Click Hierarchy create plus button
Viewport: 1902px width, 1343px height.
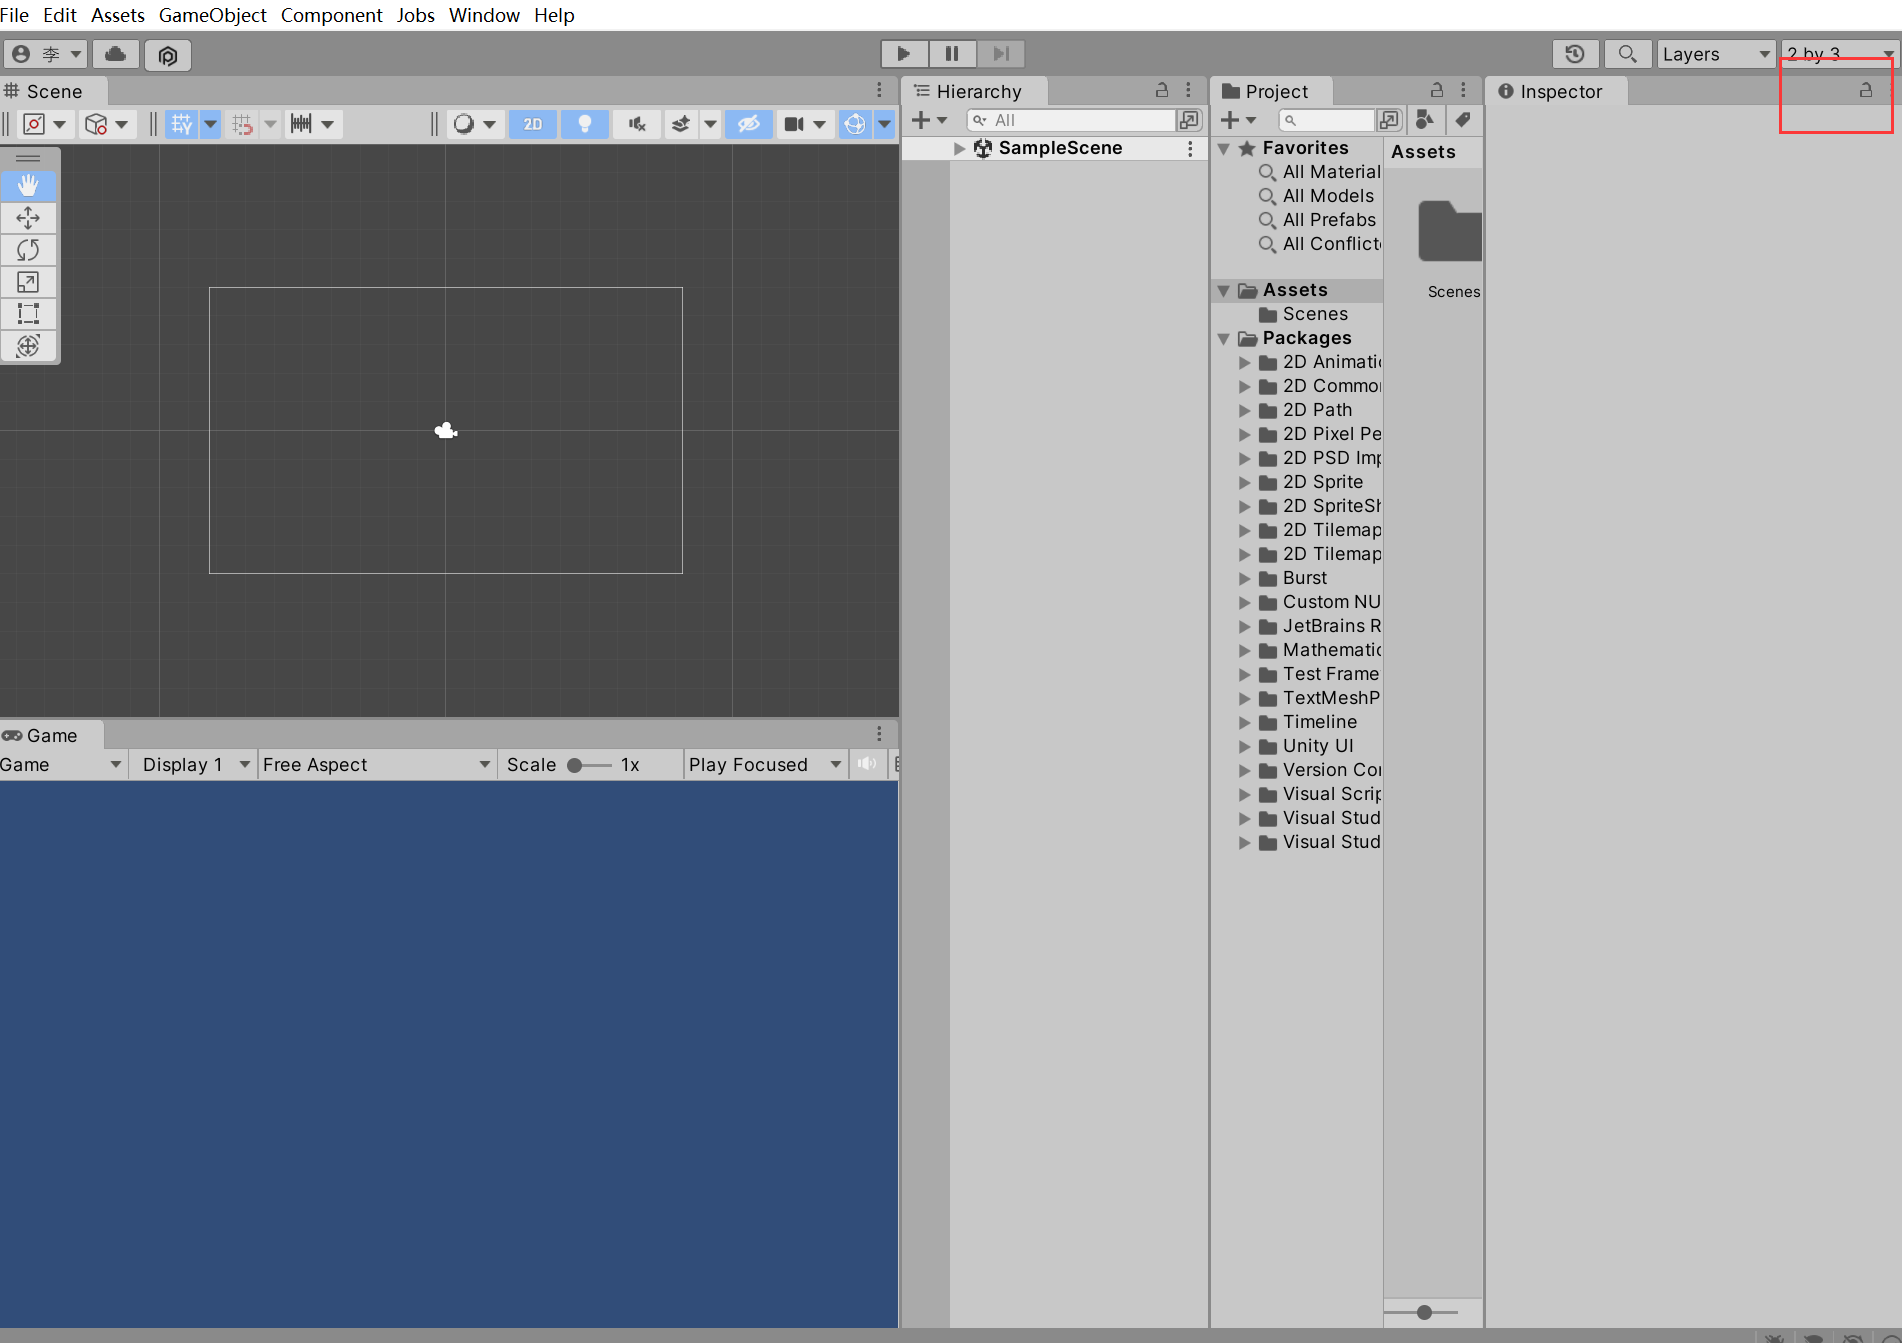click(x=929, y=120)
